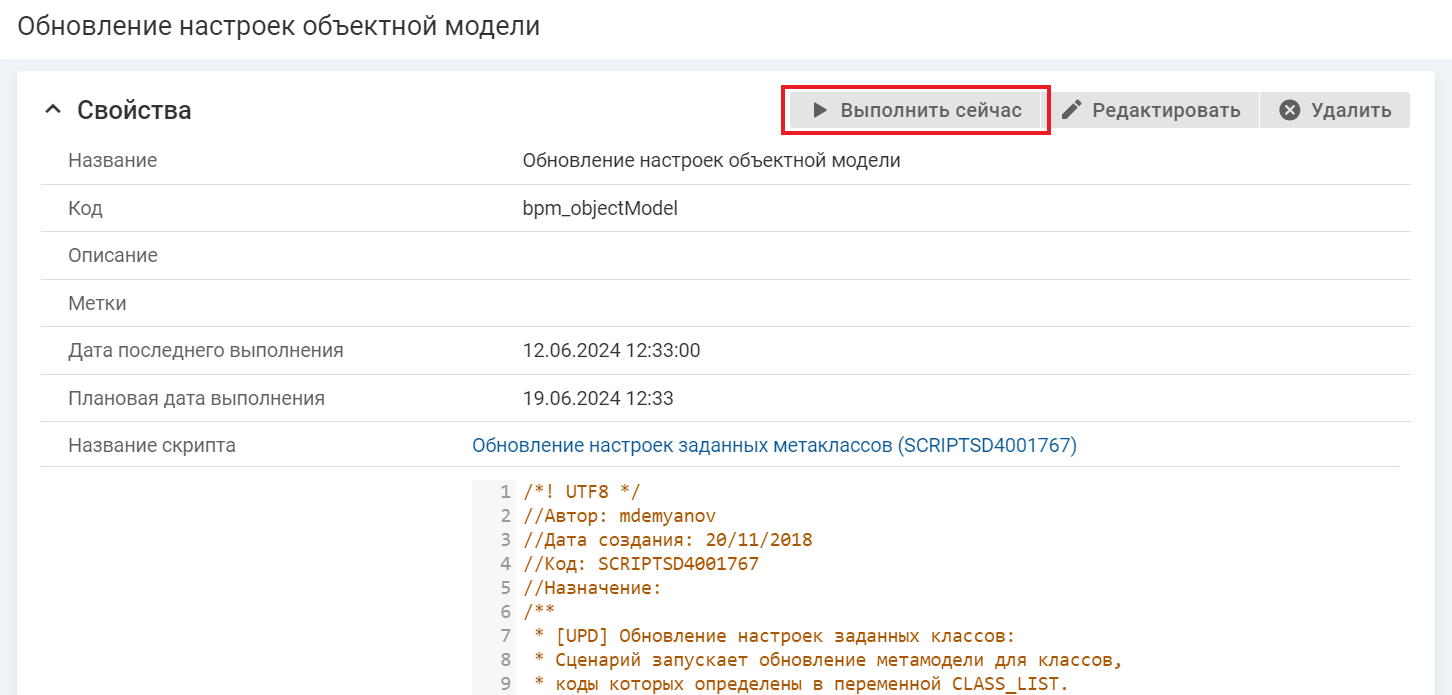The width and height of the screenshot is (1452, 695).
Task: Click the Автор: mdemyanov code line
Action: pyautogui.click(x=619, y=516)
